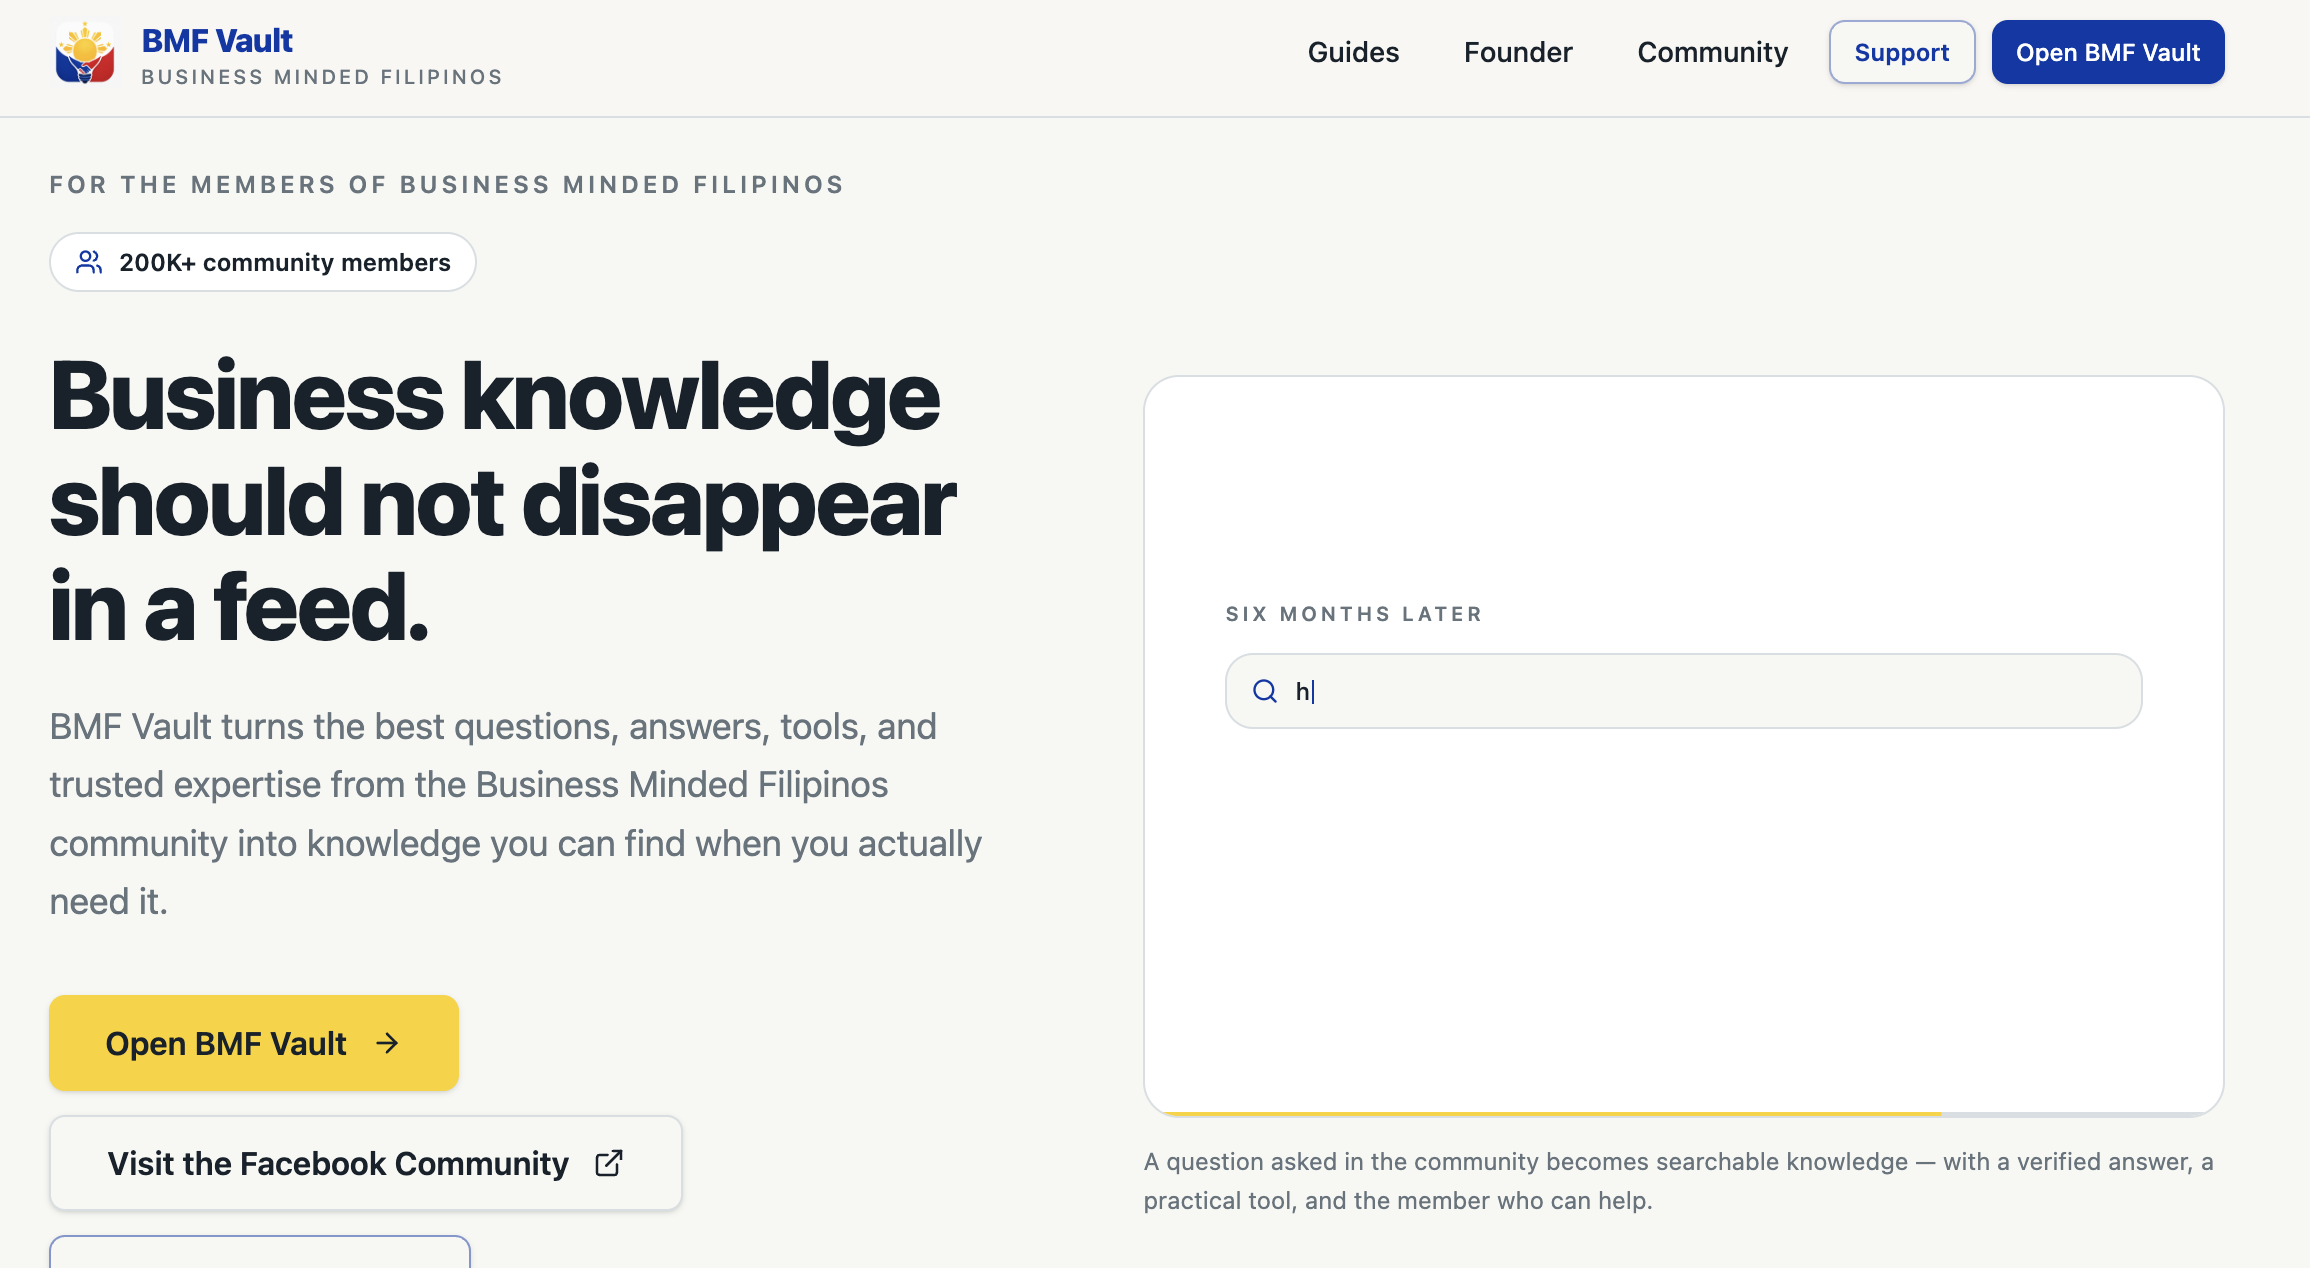Click the 'BUSINESS MINDED FILIPINOS' tagline under logo

(x=322, y=77)
